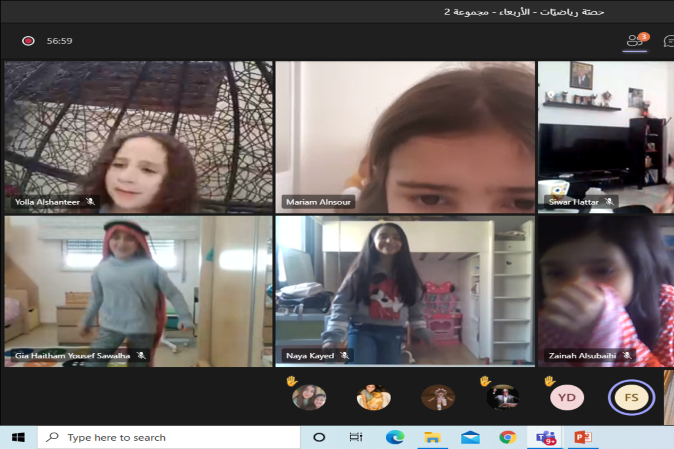Image resolution: width=674 pixels, height=449 pixels.
Task: Open the Windows Start menu
Action: click(x=18, y=437)
